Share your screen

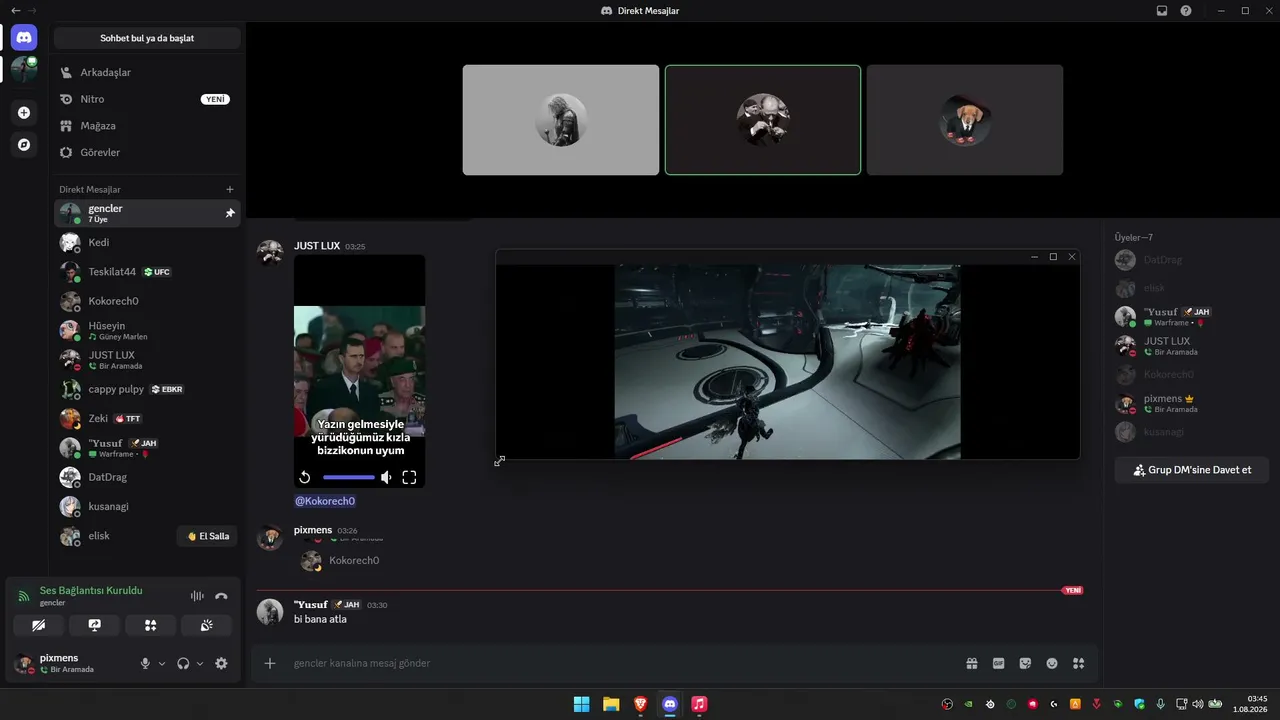[95, 625]
